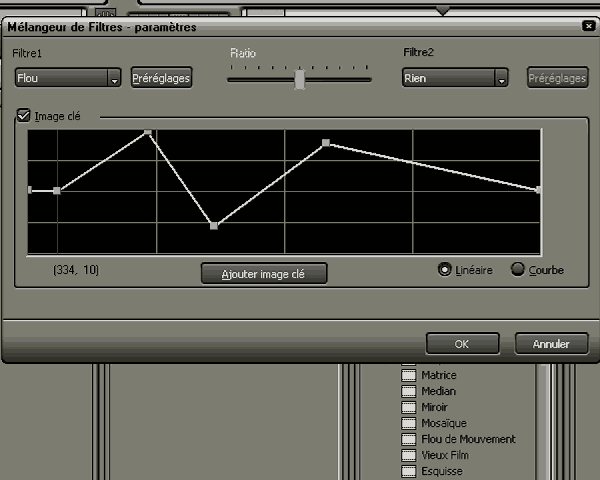The height and width of the screenshot is (480, 600).
Task: Select the keyframe at the graph's left edge
Action: (30, 190)
